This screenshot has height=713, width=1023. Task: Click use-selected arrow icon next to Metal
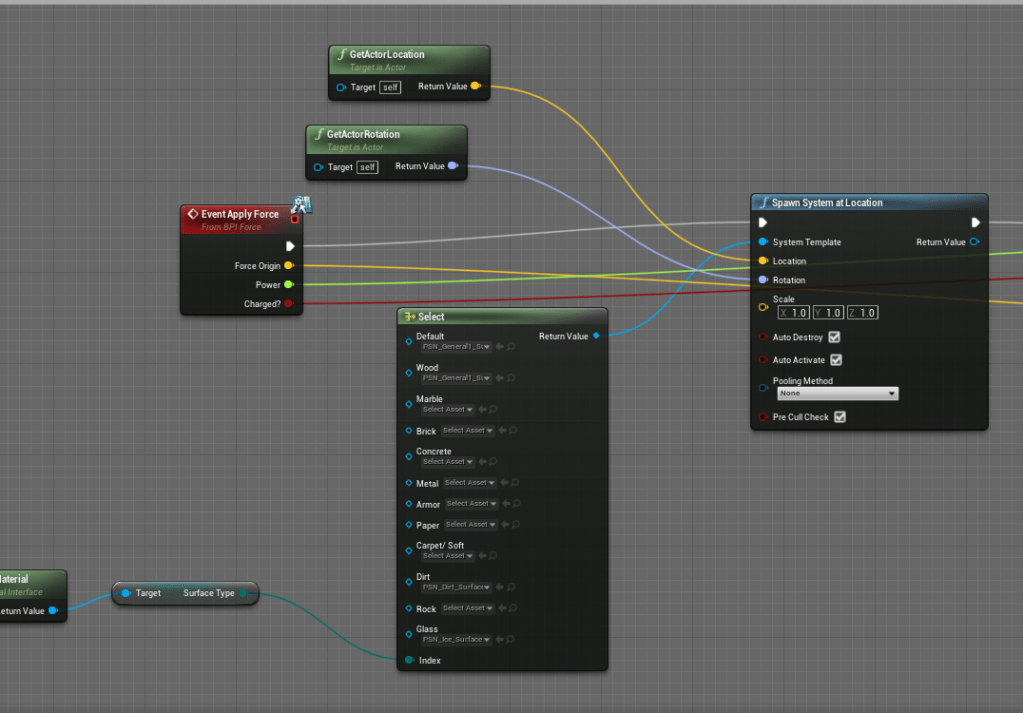point(503,483)
